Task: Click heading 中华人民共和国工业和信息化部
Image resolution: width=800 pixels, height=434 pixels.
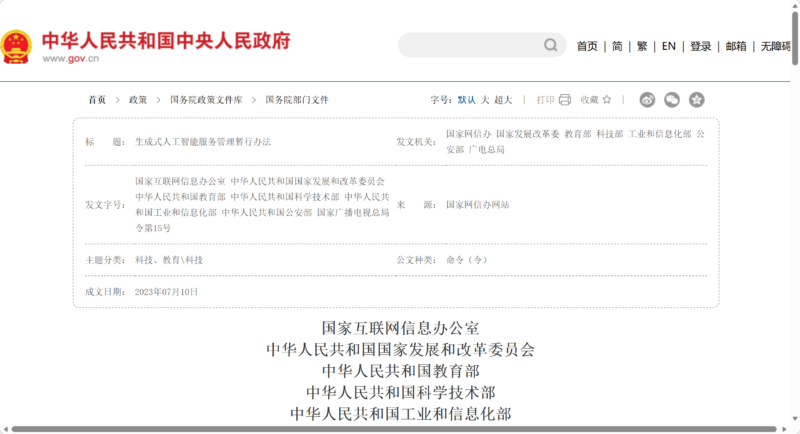Action: point(400,414)
